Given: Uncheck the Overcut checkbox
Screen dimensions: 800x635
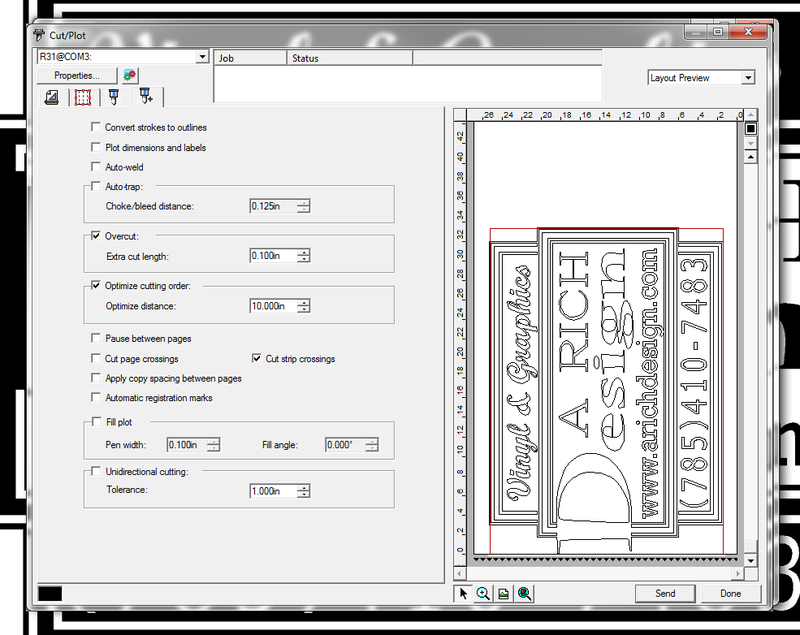Looking at the screenshot, I should (95, 236).
